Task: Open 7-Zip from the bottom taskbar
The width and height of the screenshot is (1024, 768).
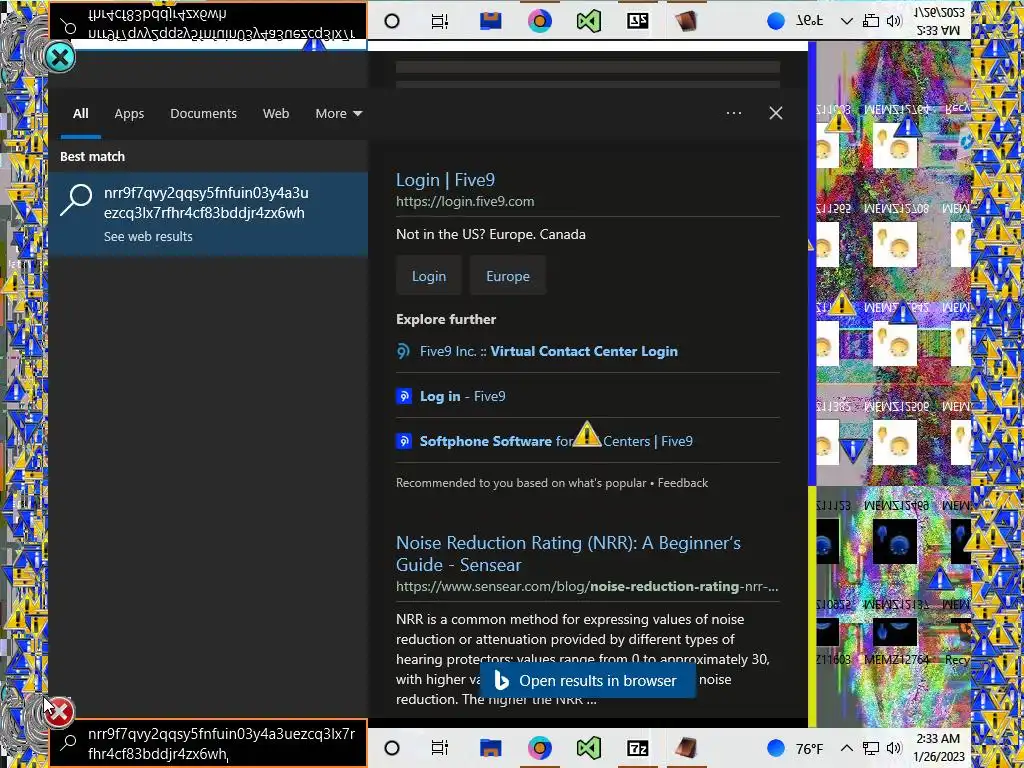Action: click(x=637, y=748)
